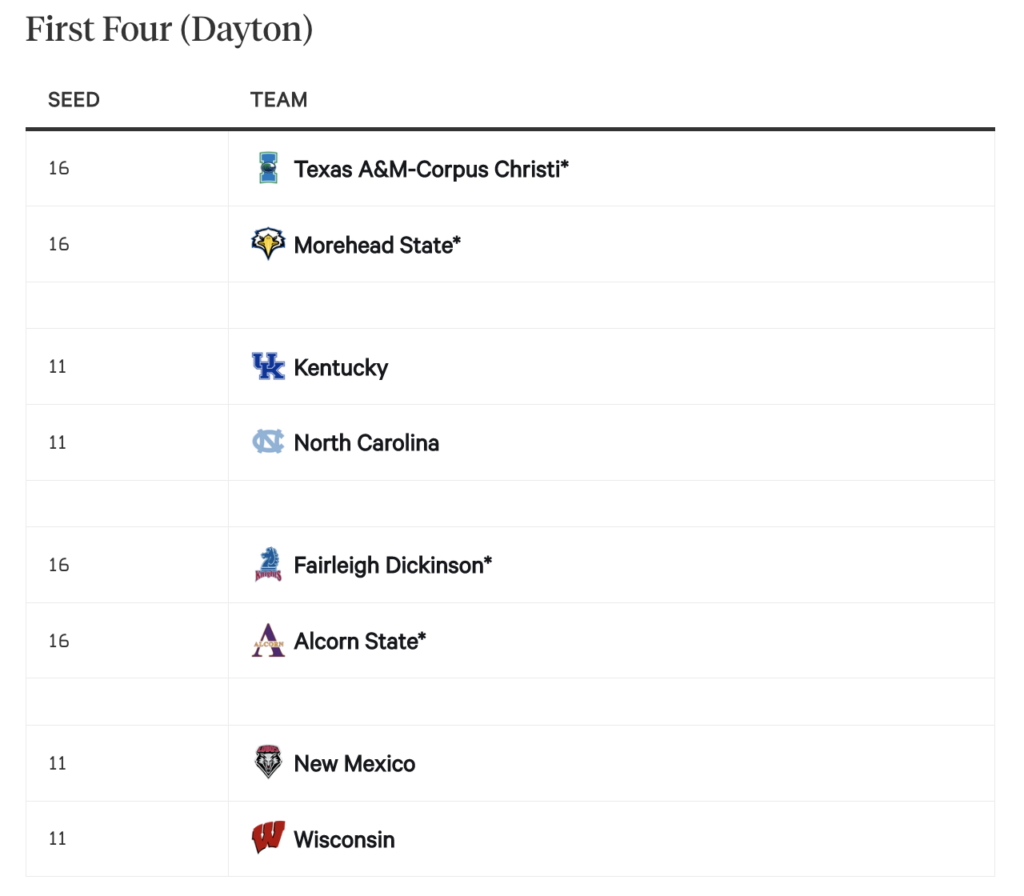
Task: Click the TEAM column header
Action: point(279,100)
